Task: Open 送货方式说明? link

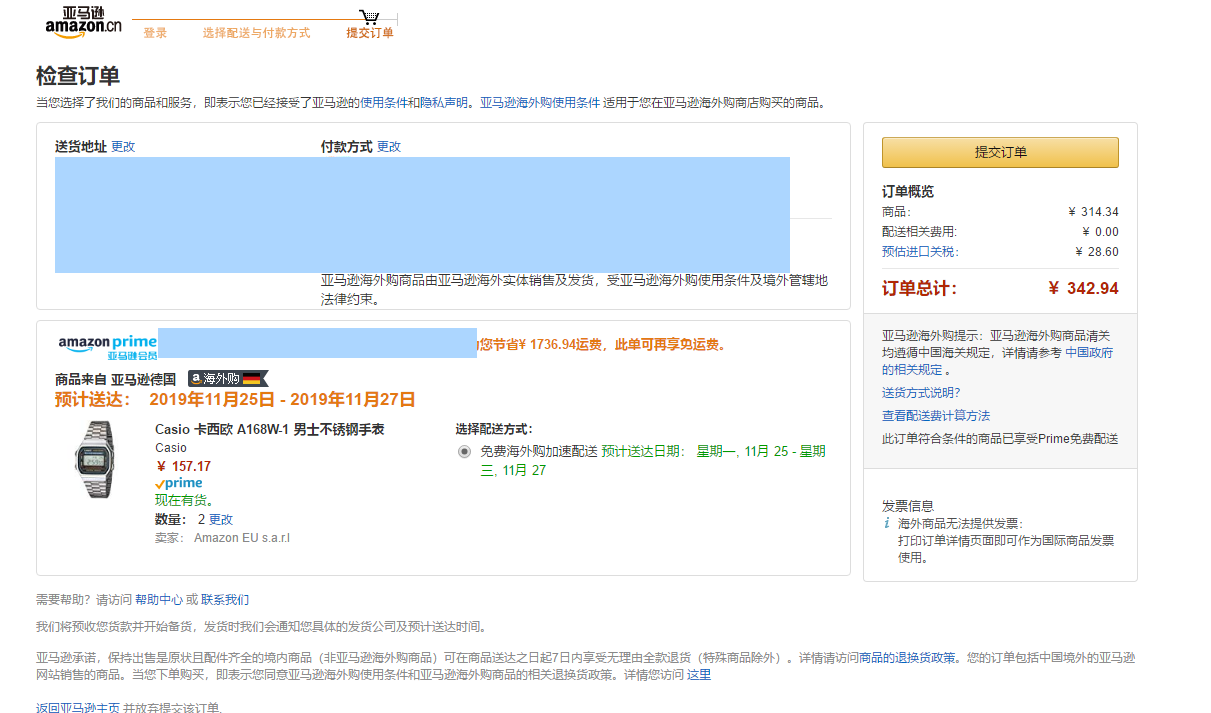Action: [x=921, y=393]
